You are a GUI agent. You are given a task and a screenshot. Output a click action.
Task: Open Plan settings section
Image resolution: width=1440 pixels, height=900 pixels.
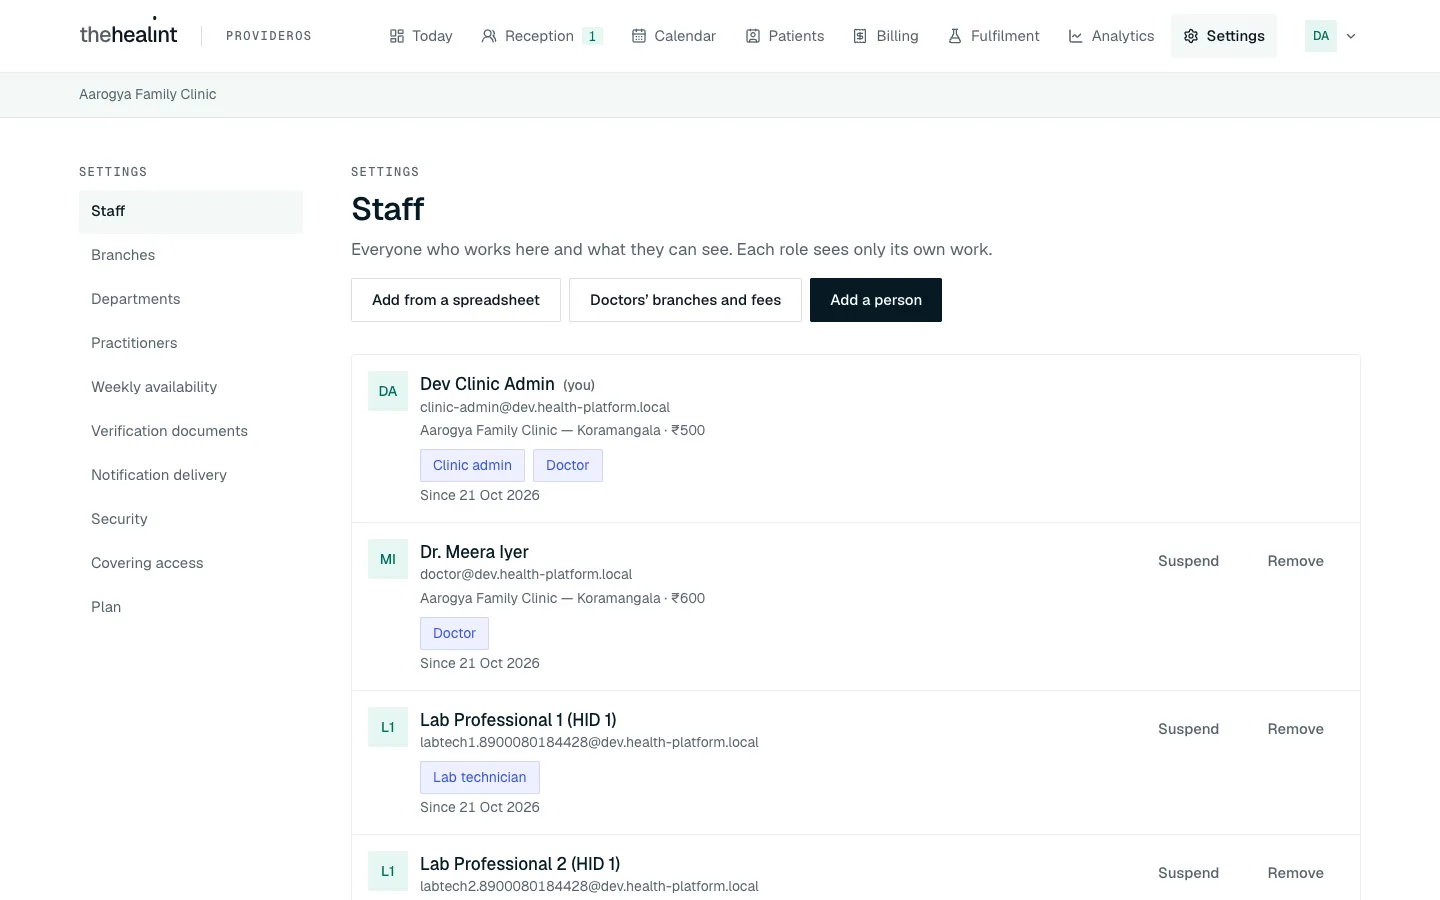191,607
